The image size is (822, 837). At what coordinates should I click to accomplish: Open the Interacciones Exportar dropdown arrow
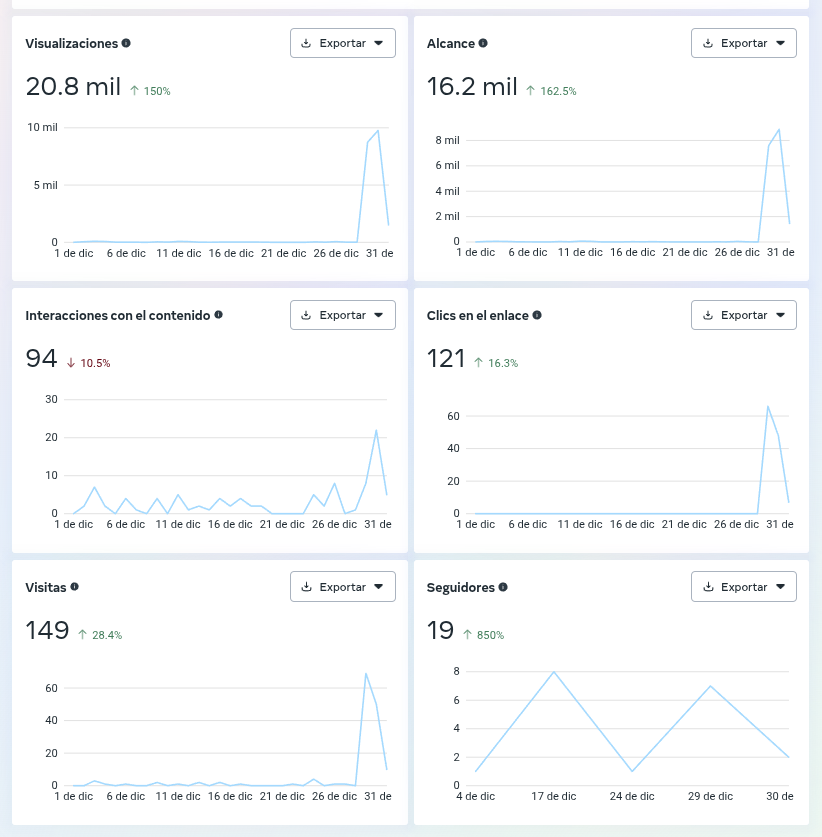coord(378,315)
